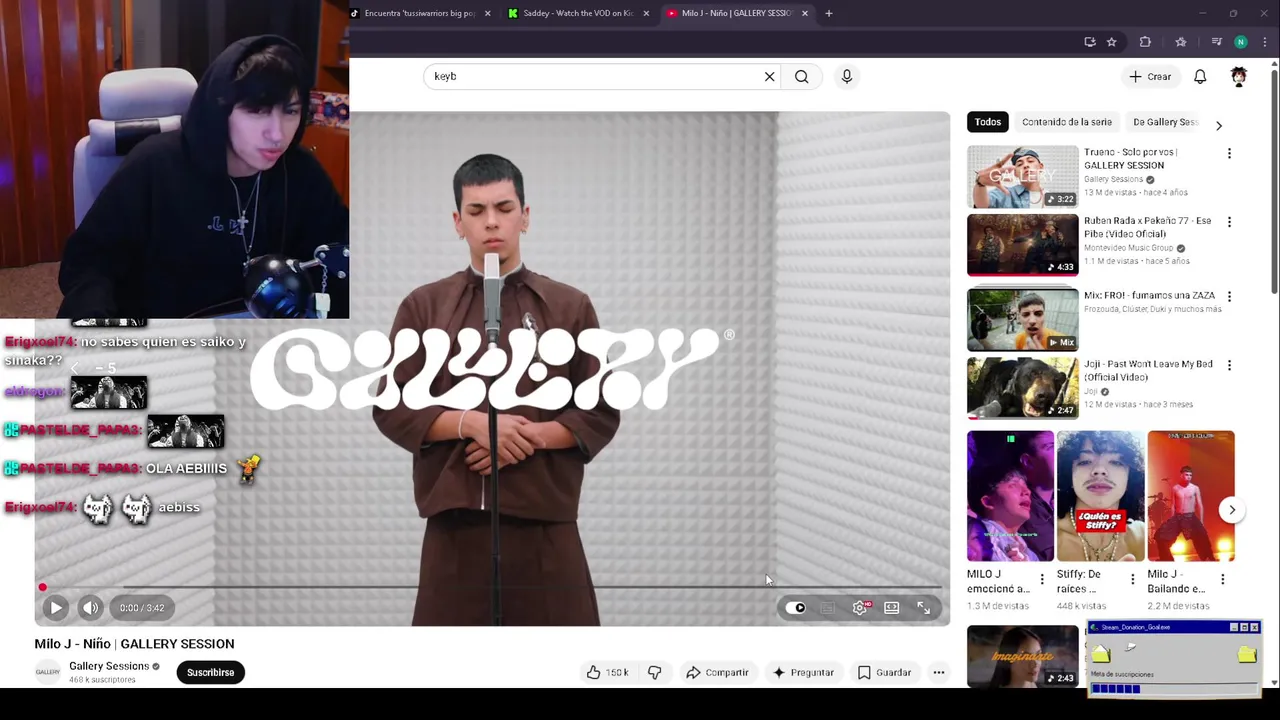
Task: Open the bookmarks/favorites toolbar star icon
Action: 1181,42
